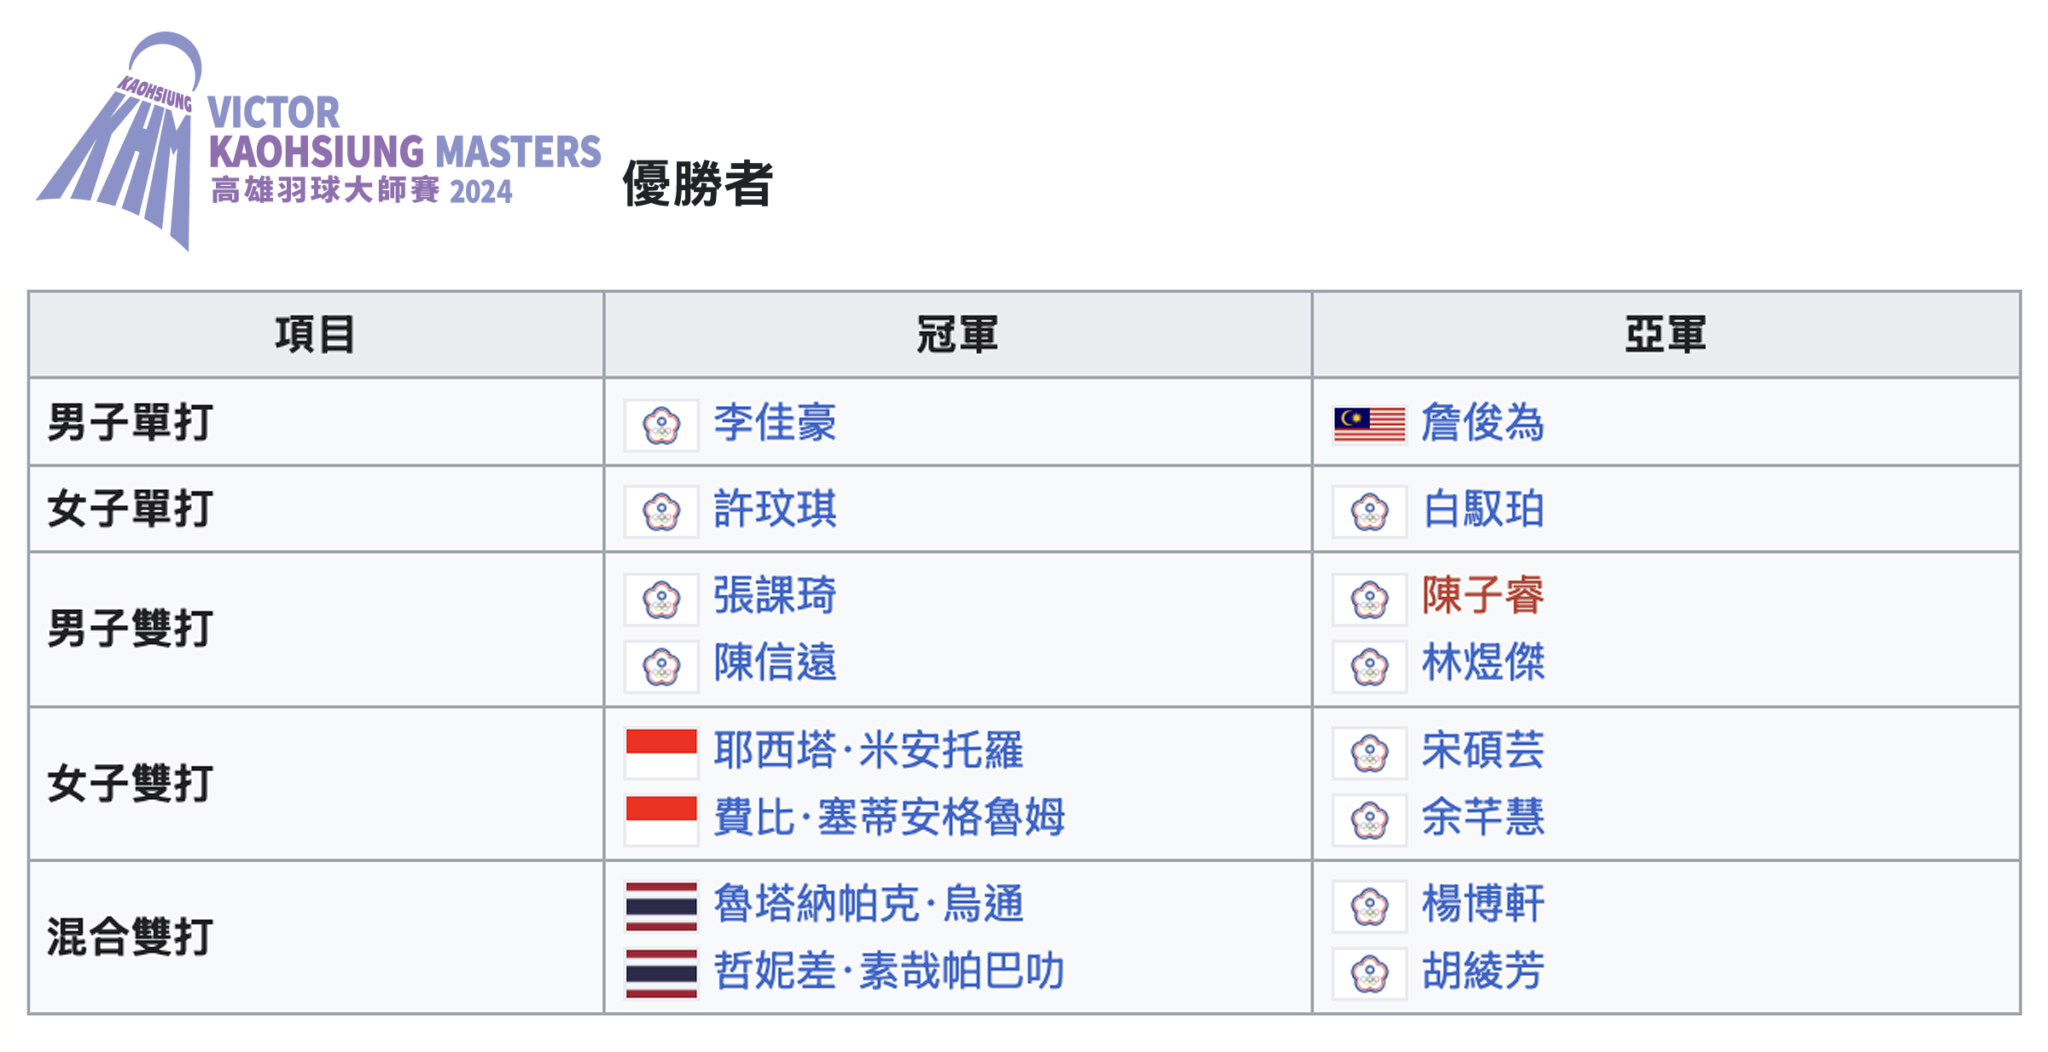Image resolution: width=2048 pixels, height=1052 pixels.
Task: Open the 李佳豪 player link
Action: point(775,423)
